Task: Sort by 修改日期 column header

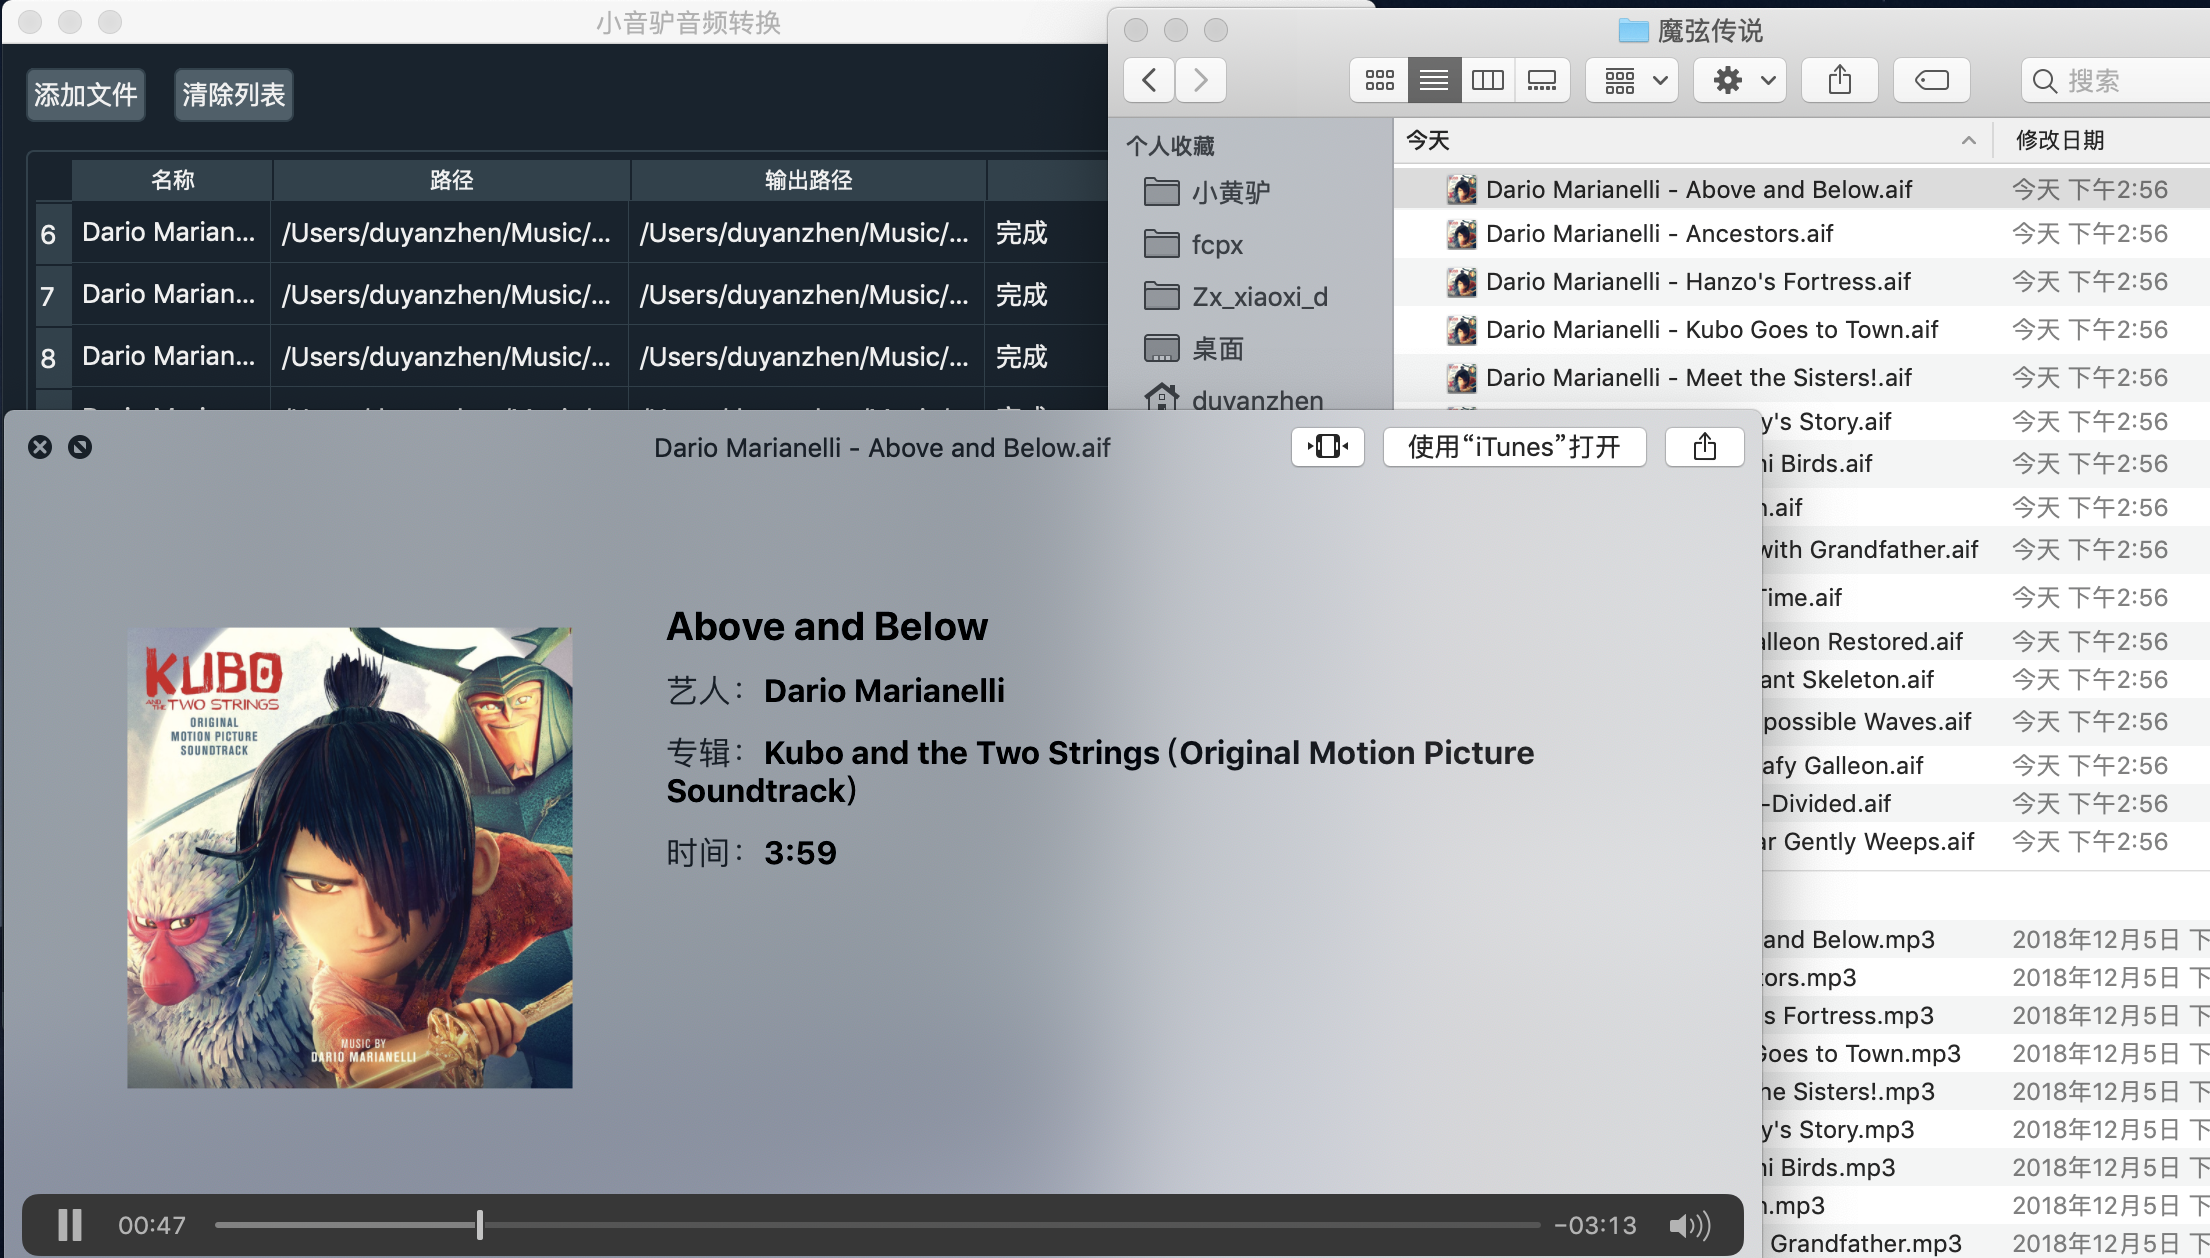Action: coord(2060,141)
